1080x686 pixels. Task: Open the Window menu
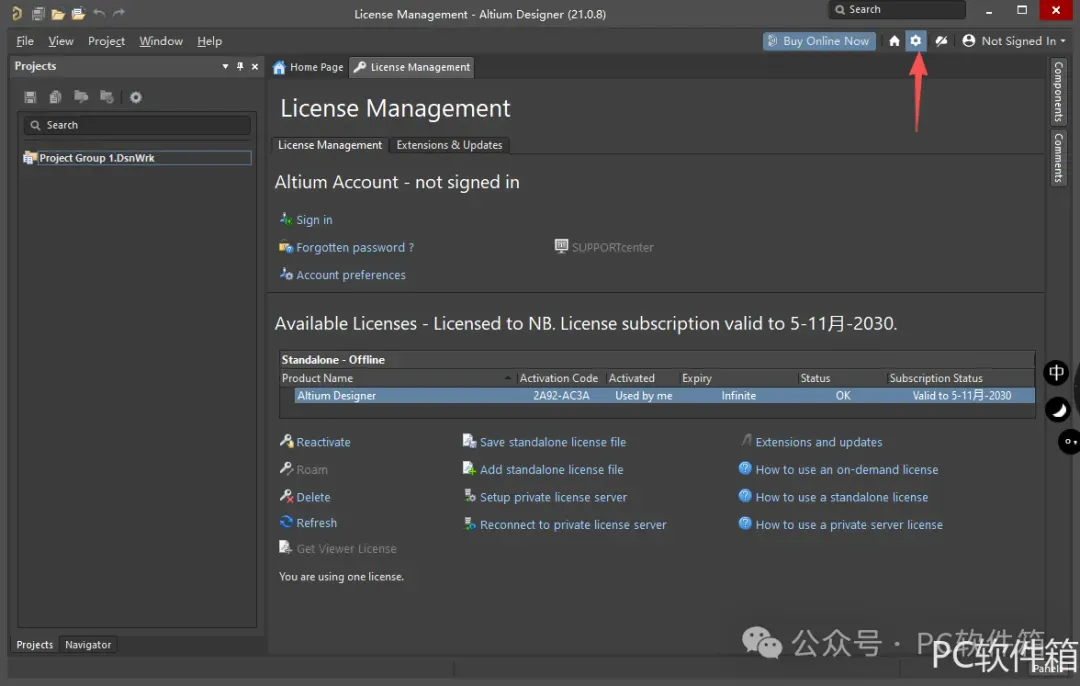pos(160,41)
